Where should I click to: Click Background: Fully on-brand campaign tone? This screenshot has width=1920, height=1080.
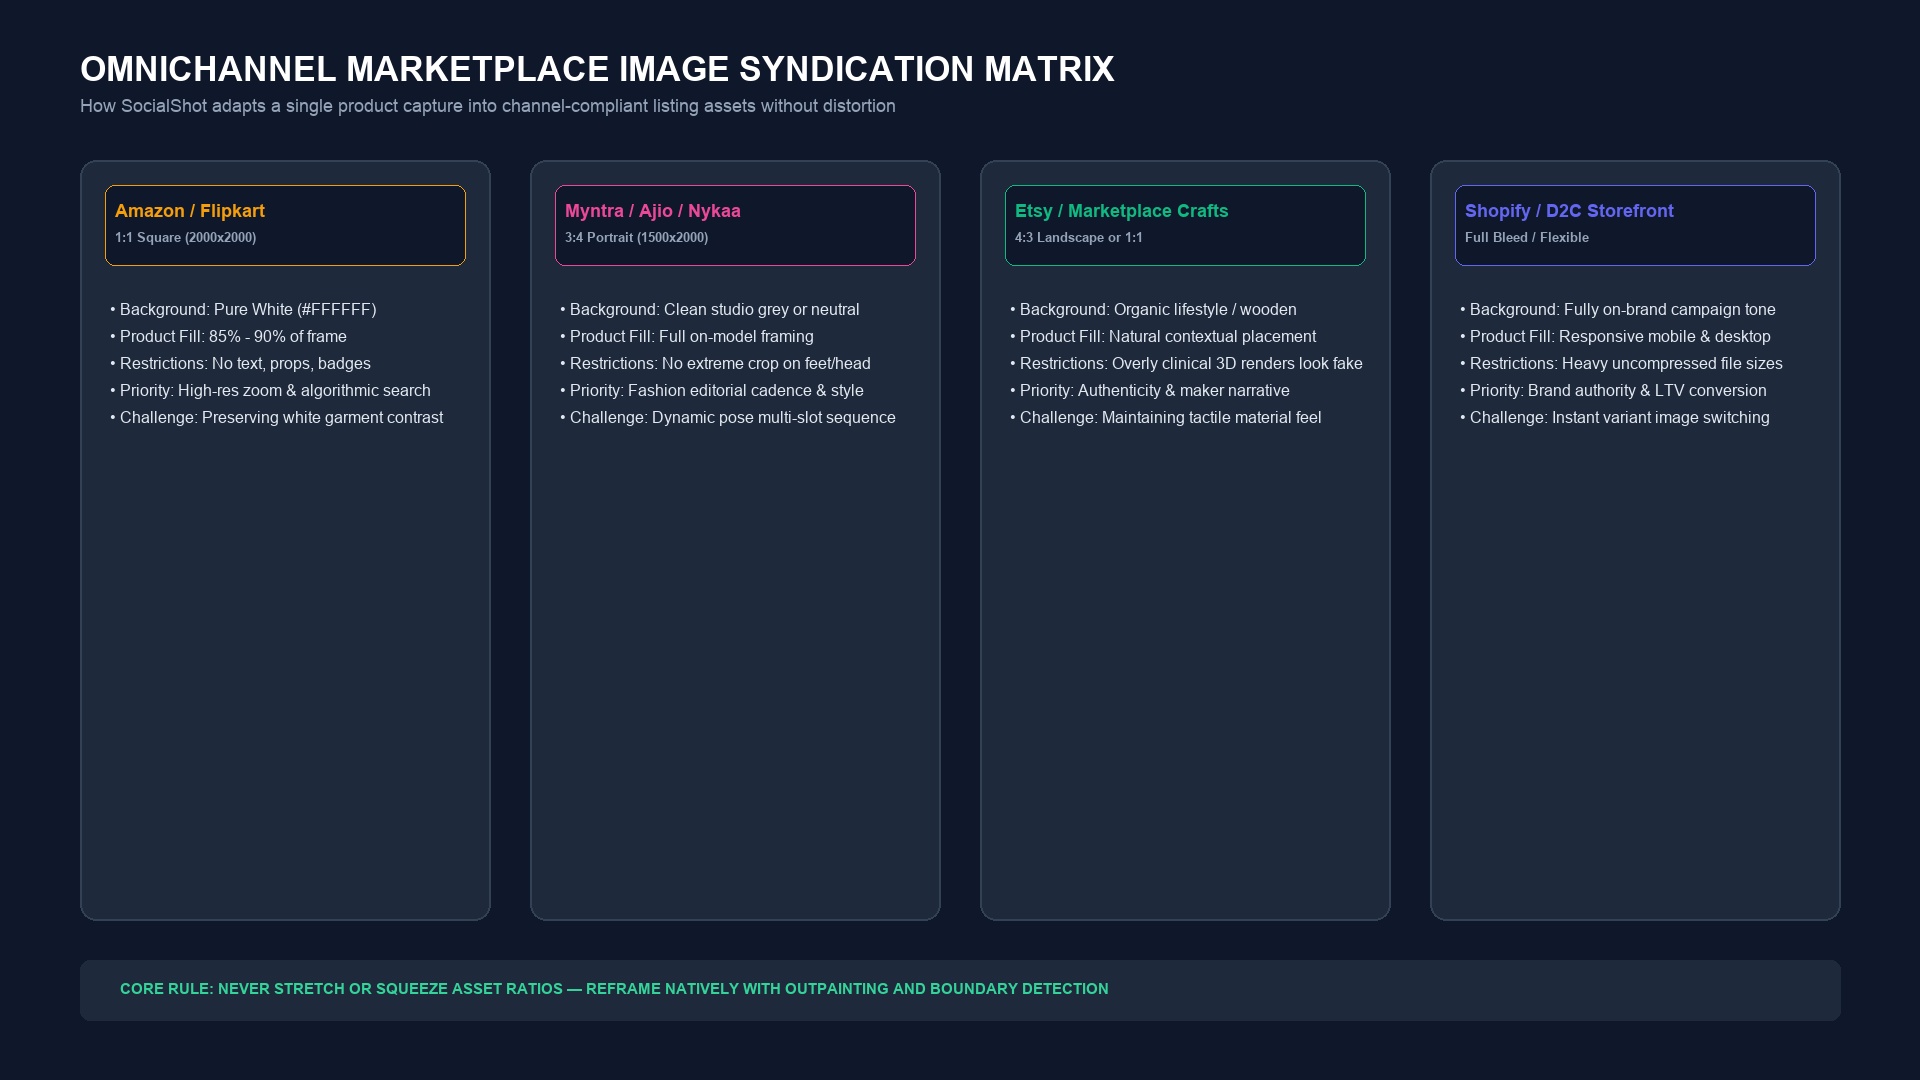pyautogui.click(x=1618, y=310)
